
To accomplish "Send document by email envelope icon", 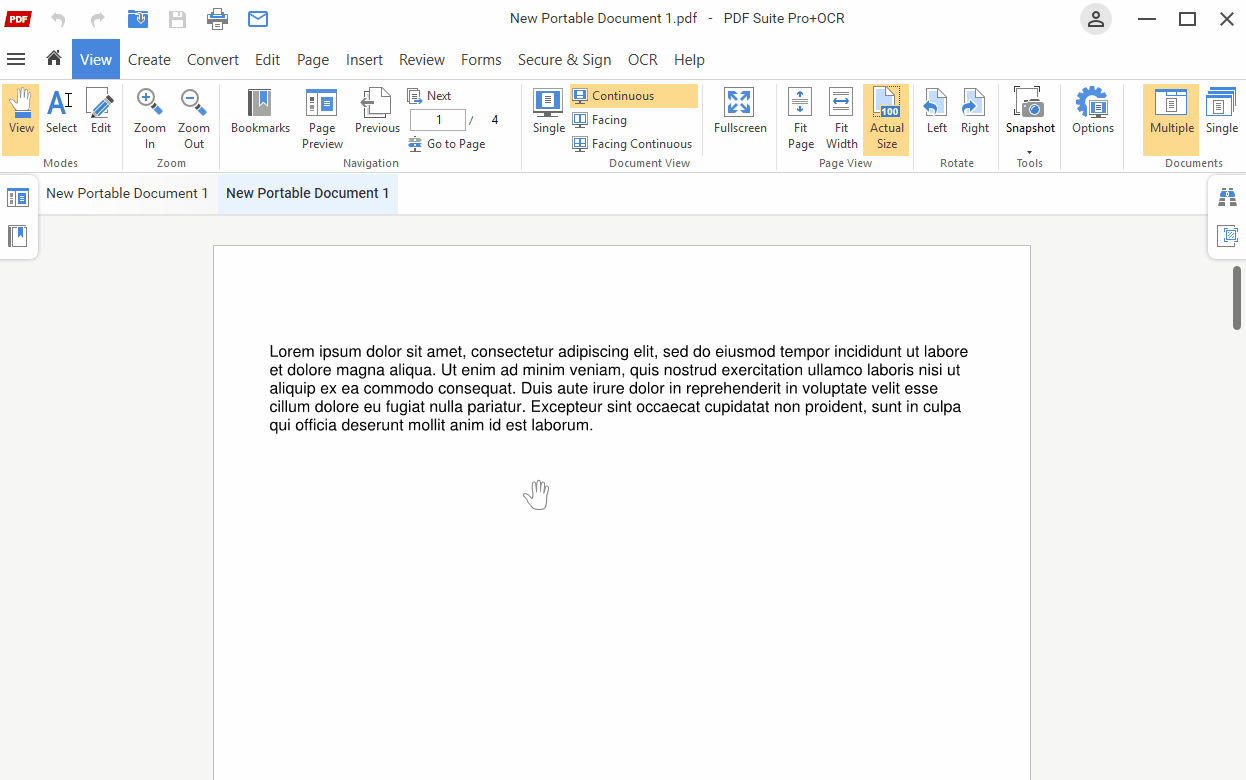I will (x=258, y=19).
